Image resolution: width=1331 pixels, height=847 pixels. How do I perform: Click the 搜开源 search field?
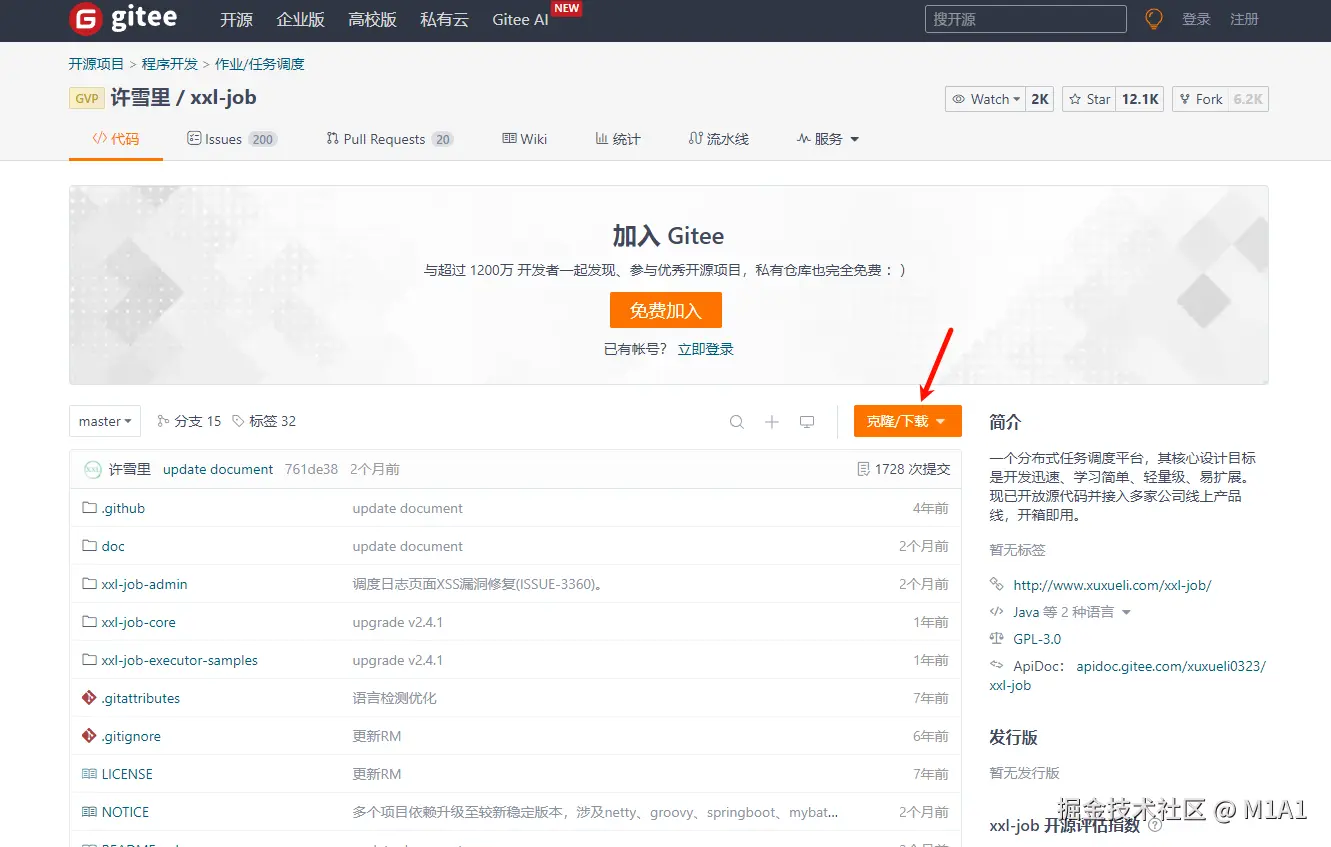pyautogui.click(x=1026, y=19)
